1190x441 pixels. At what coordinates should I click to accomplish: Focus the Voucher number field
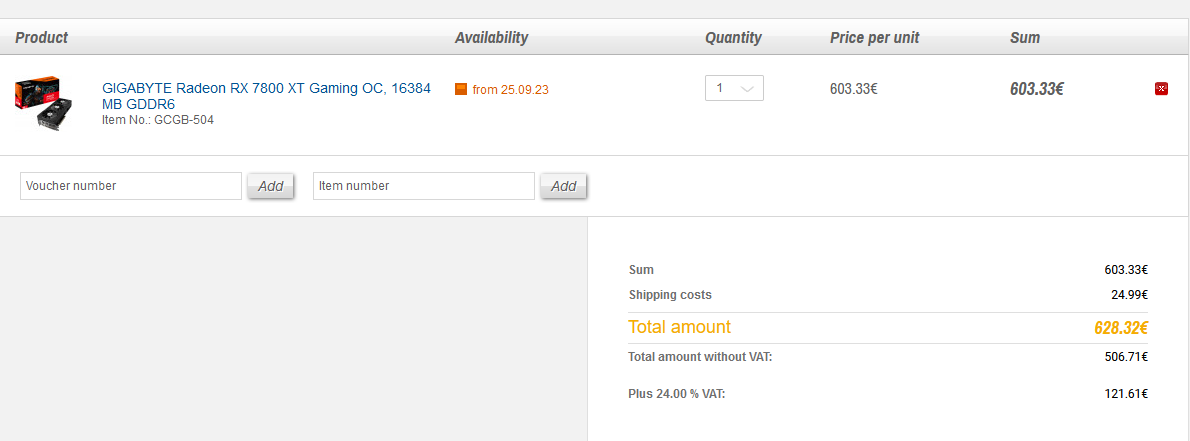(131, 186)
